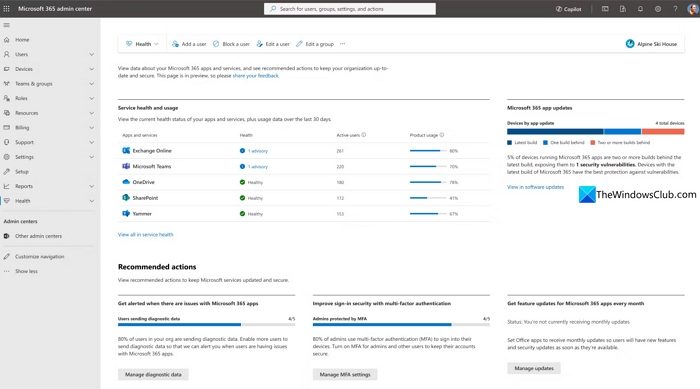Select Edit a user in toolbar

tap(273, 44)
